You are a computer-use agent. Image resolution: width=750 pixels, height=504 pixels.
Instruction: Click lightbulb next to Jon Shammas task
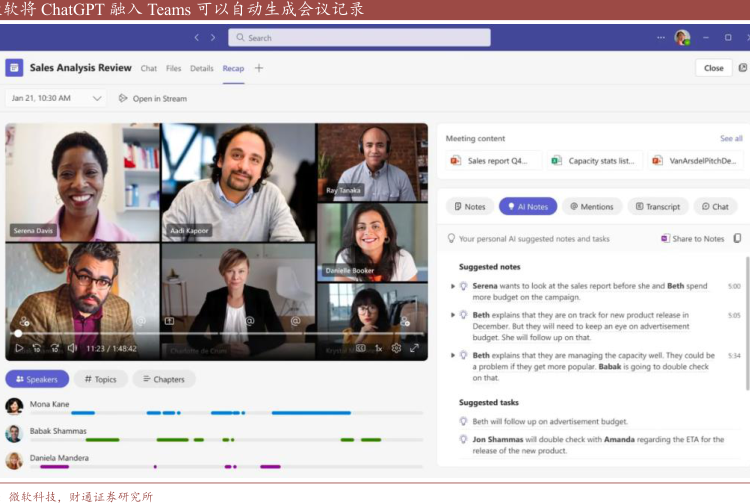pos(463,439)
